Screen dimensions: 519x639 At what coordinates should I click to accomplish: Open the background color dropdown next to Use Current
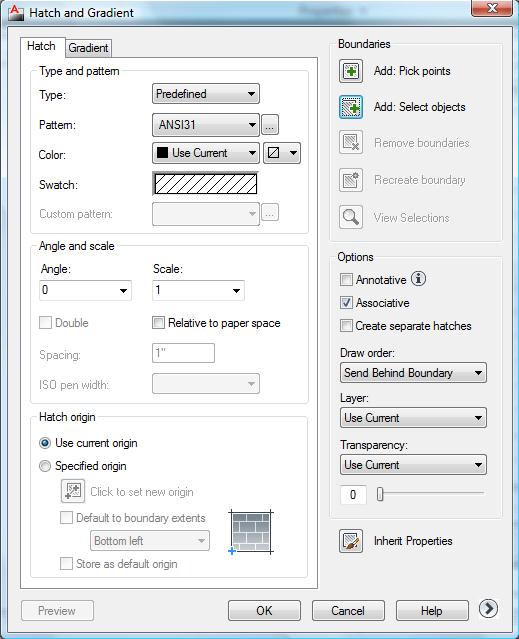[x=282, y=153]
